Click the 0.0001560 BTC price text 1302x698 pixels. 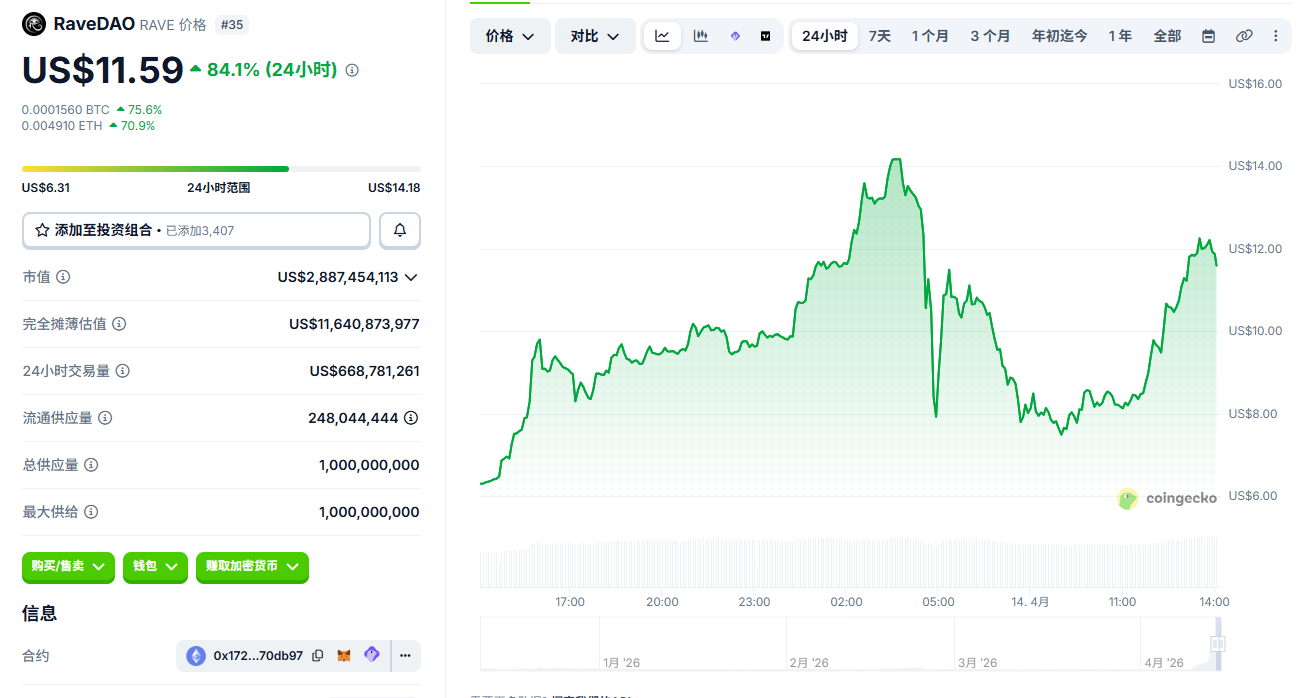coord(66,110)
